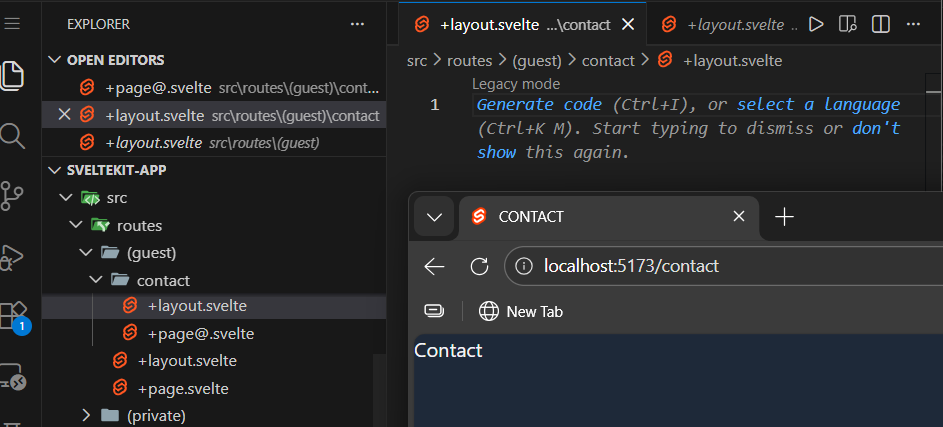Switch to second italic +layout.svelte tab

728,25
